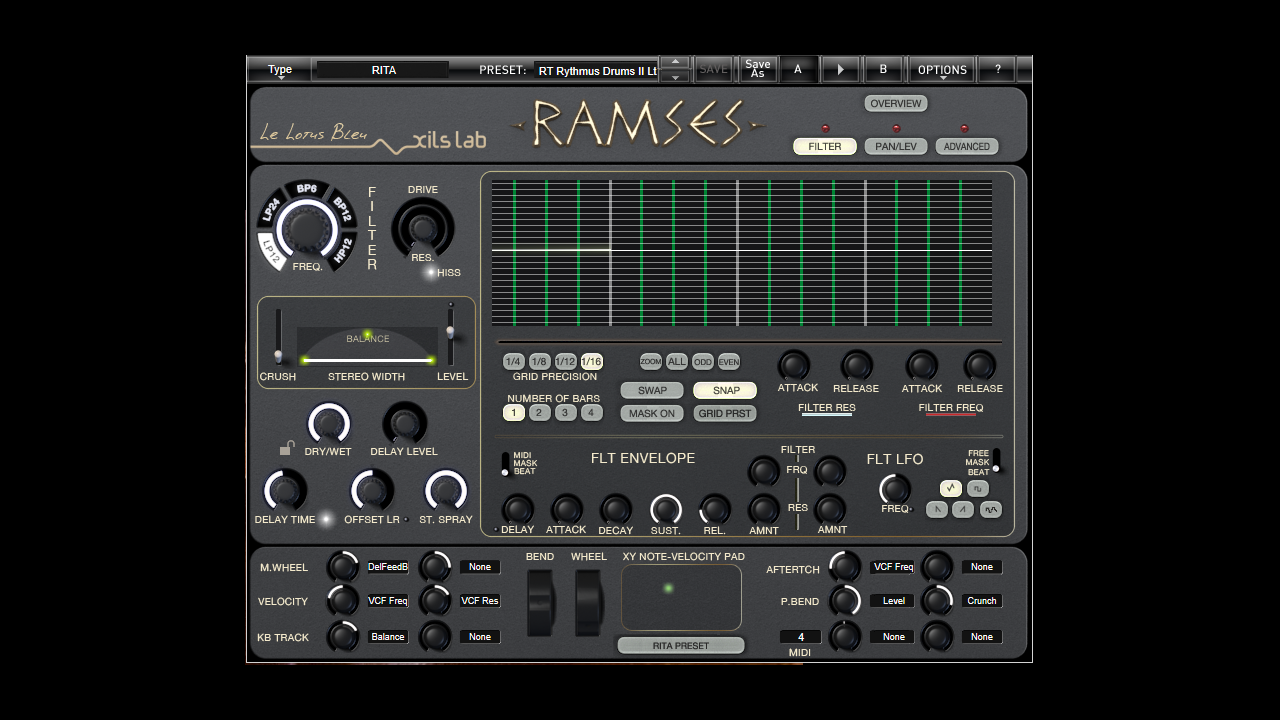Screen dimensions: 1280x720
Task: Open the OVERVIEW page
Action: point(896,103)
